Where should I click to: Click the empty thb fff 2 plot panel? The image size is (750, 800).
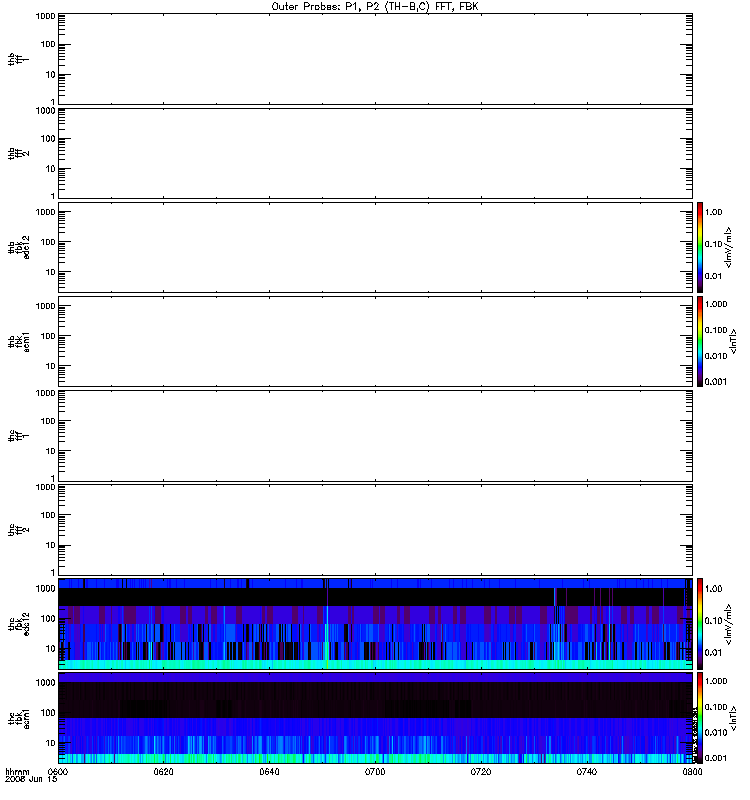tap(375, 154)
